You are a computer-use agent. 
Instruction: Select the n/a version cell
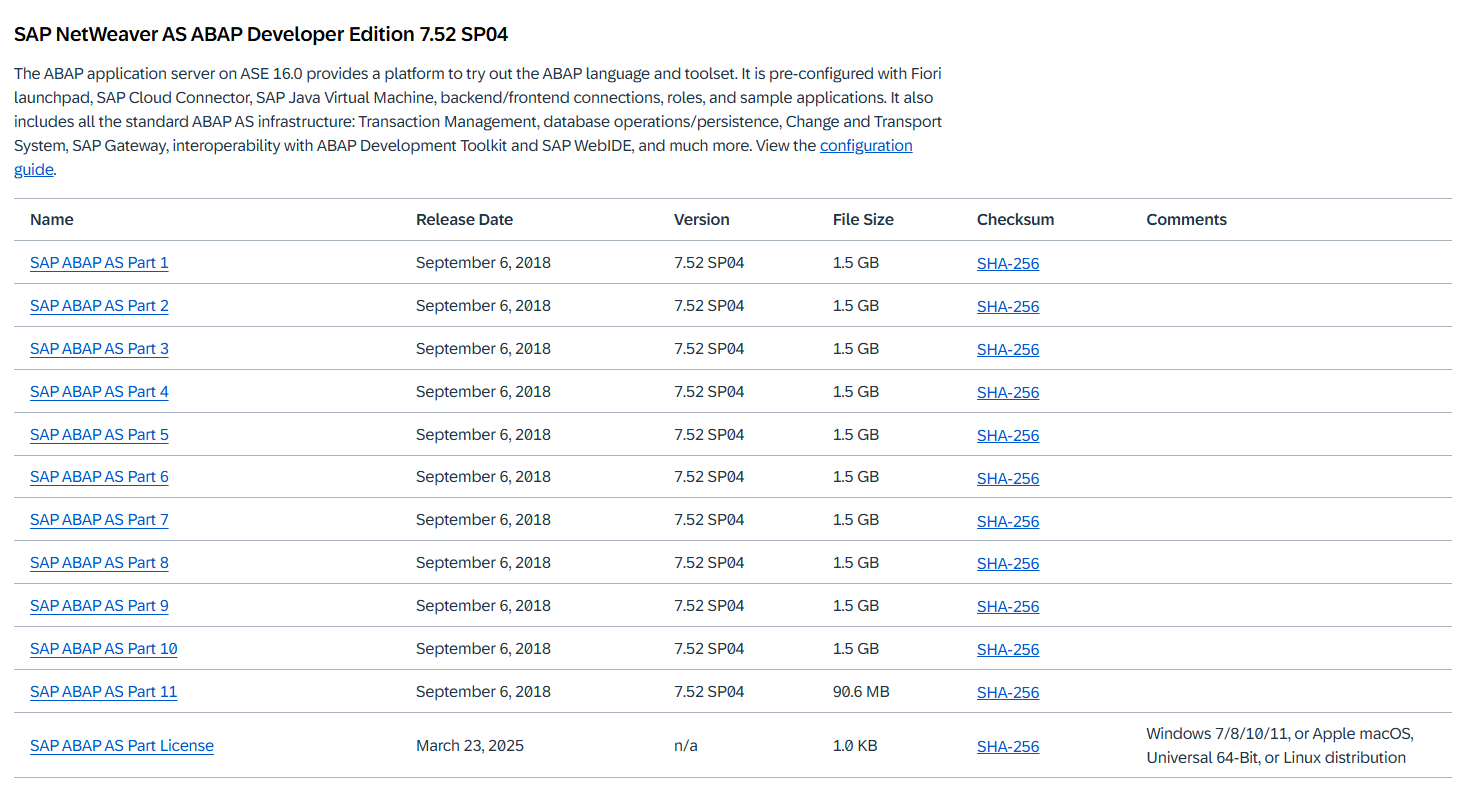tap(686, 746)
